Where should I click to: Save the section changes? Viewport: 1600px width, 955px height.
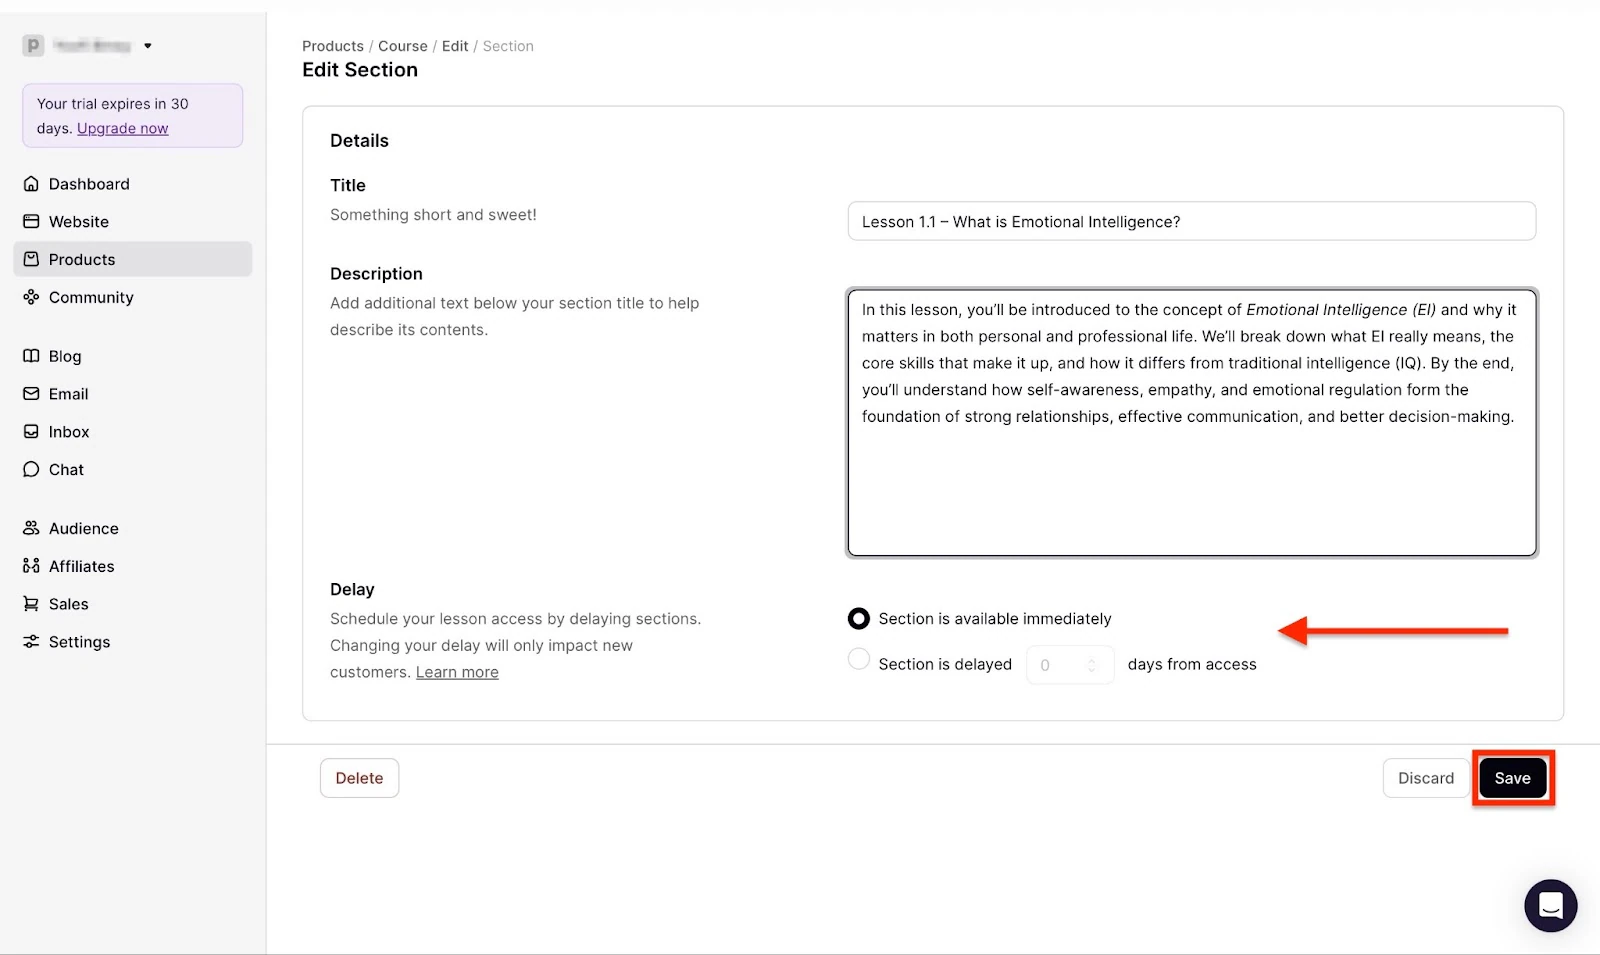1512,778
